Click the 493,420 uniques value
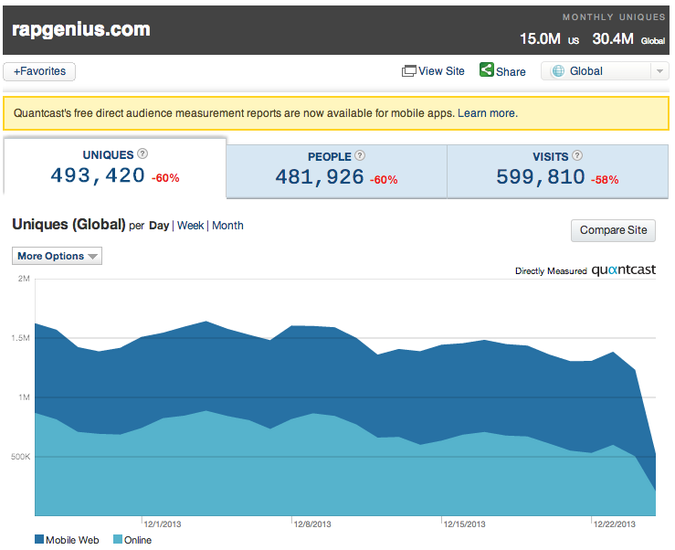675x550 pixels. point(98,176)
